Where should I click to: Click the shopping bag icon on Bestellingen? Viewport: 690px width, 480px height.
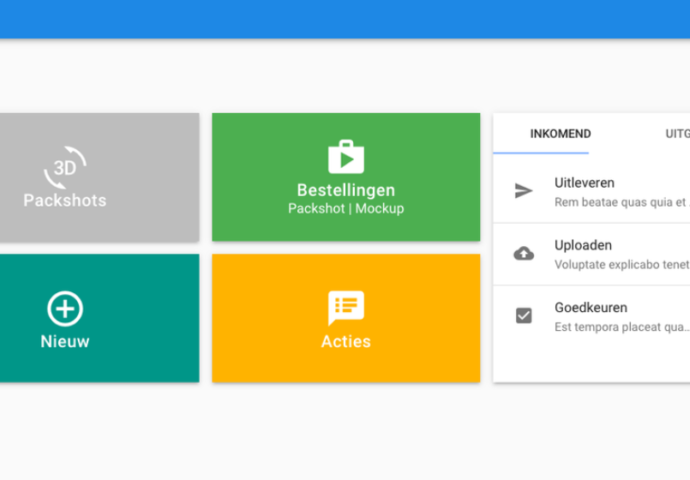point(346,157)
